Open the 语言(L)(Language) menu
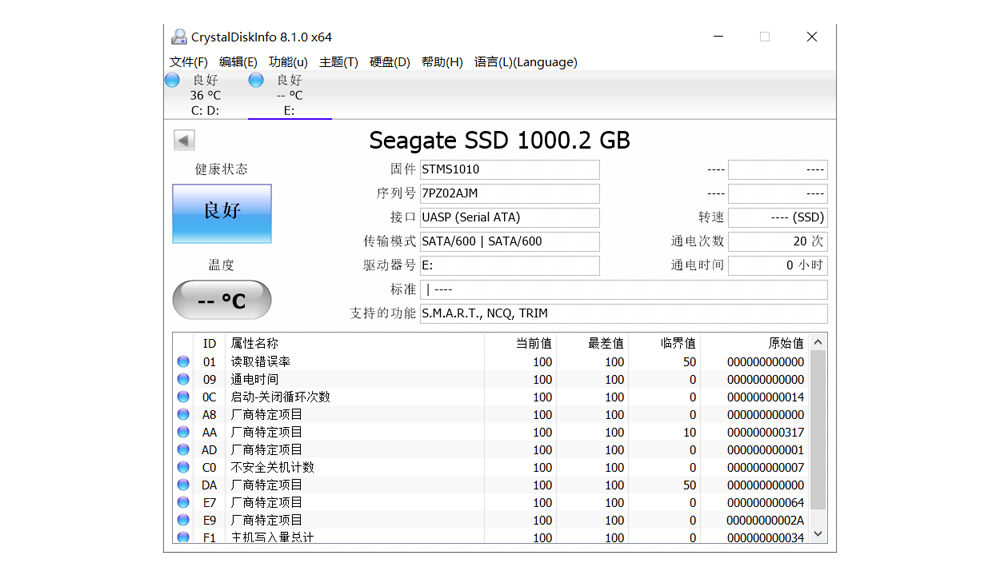This screenshot has width=1000, height=571. [x=525, y=62]
